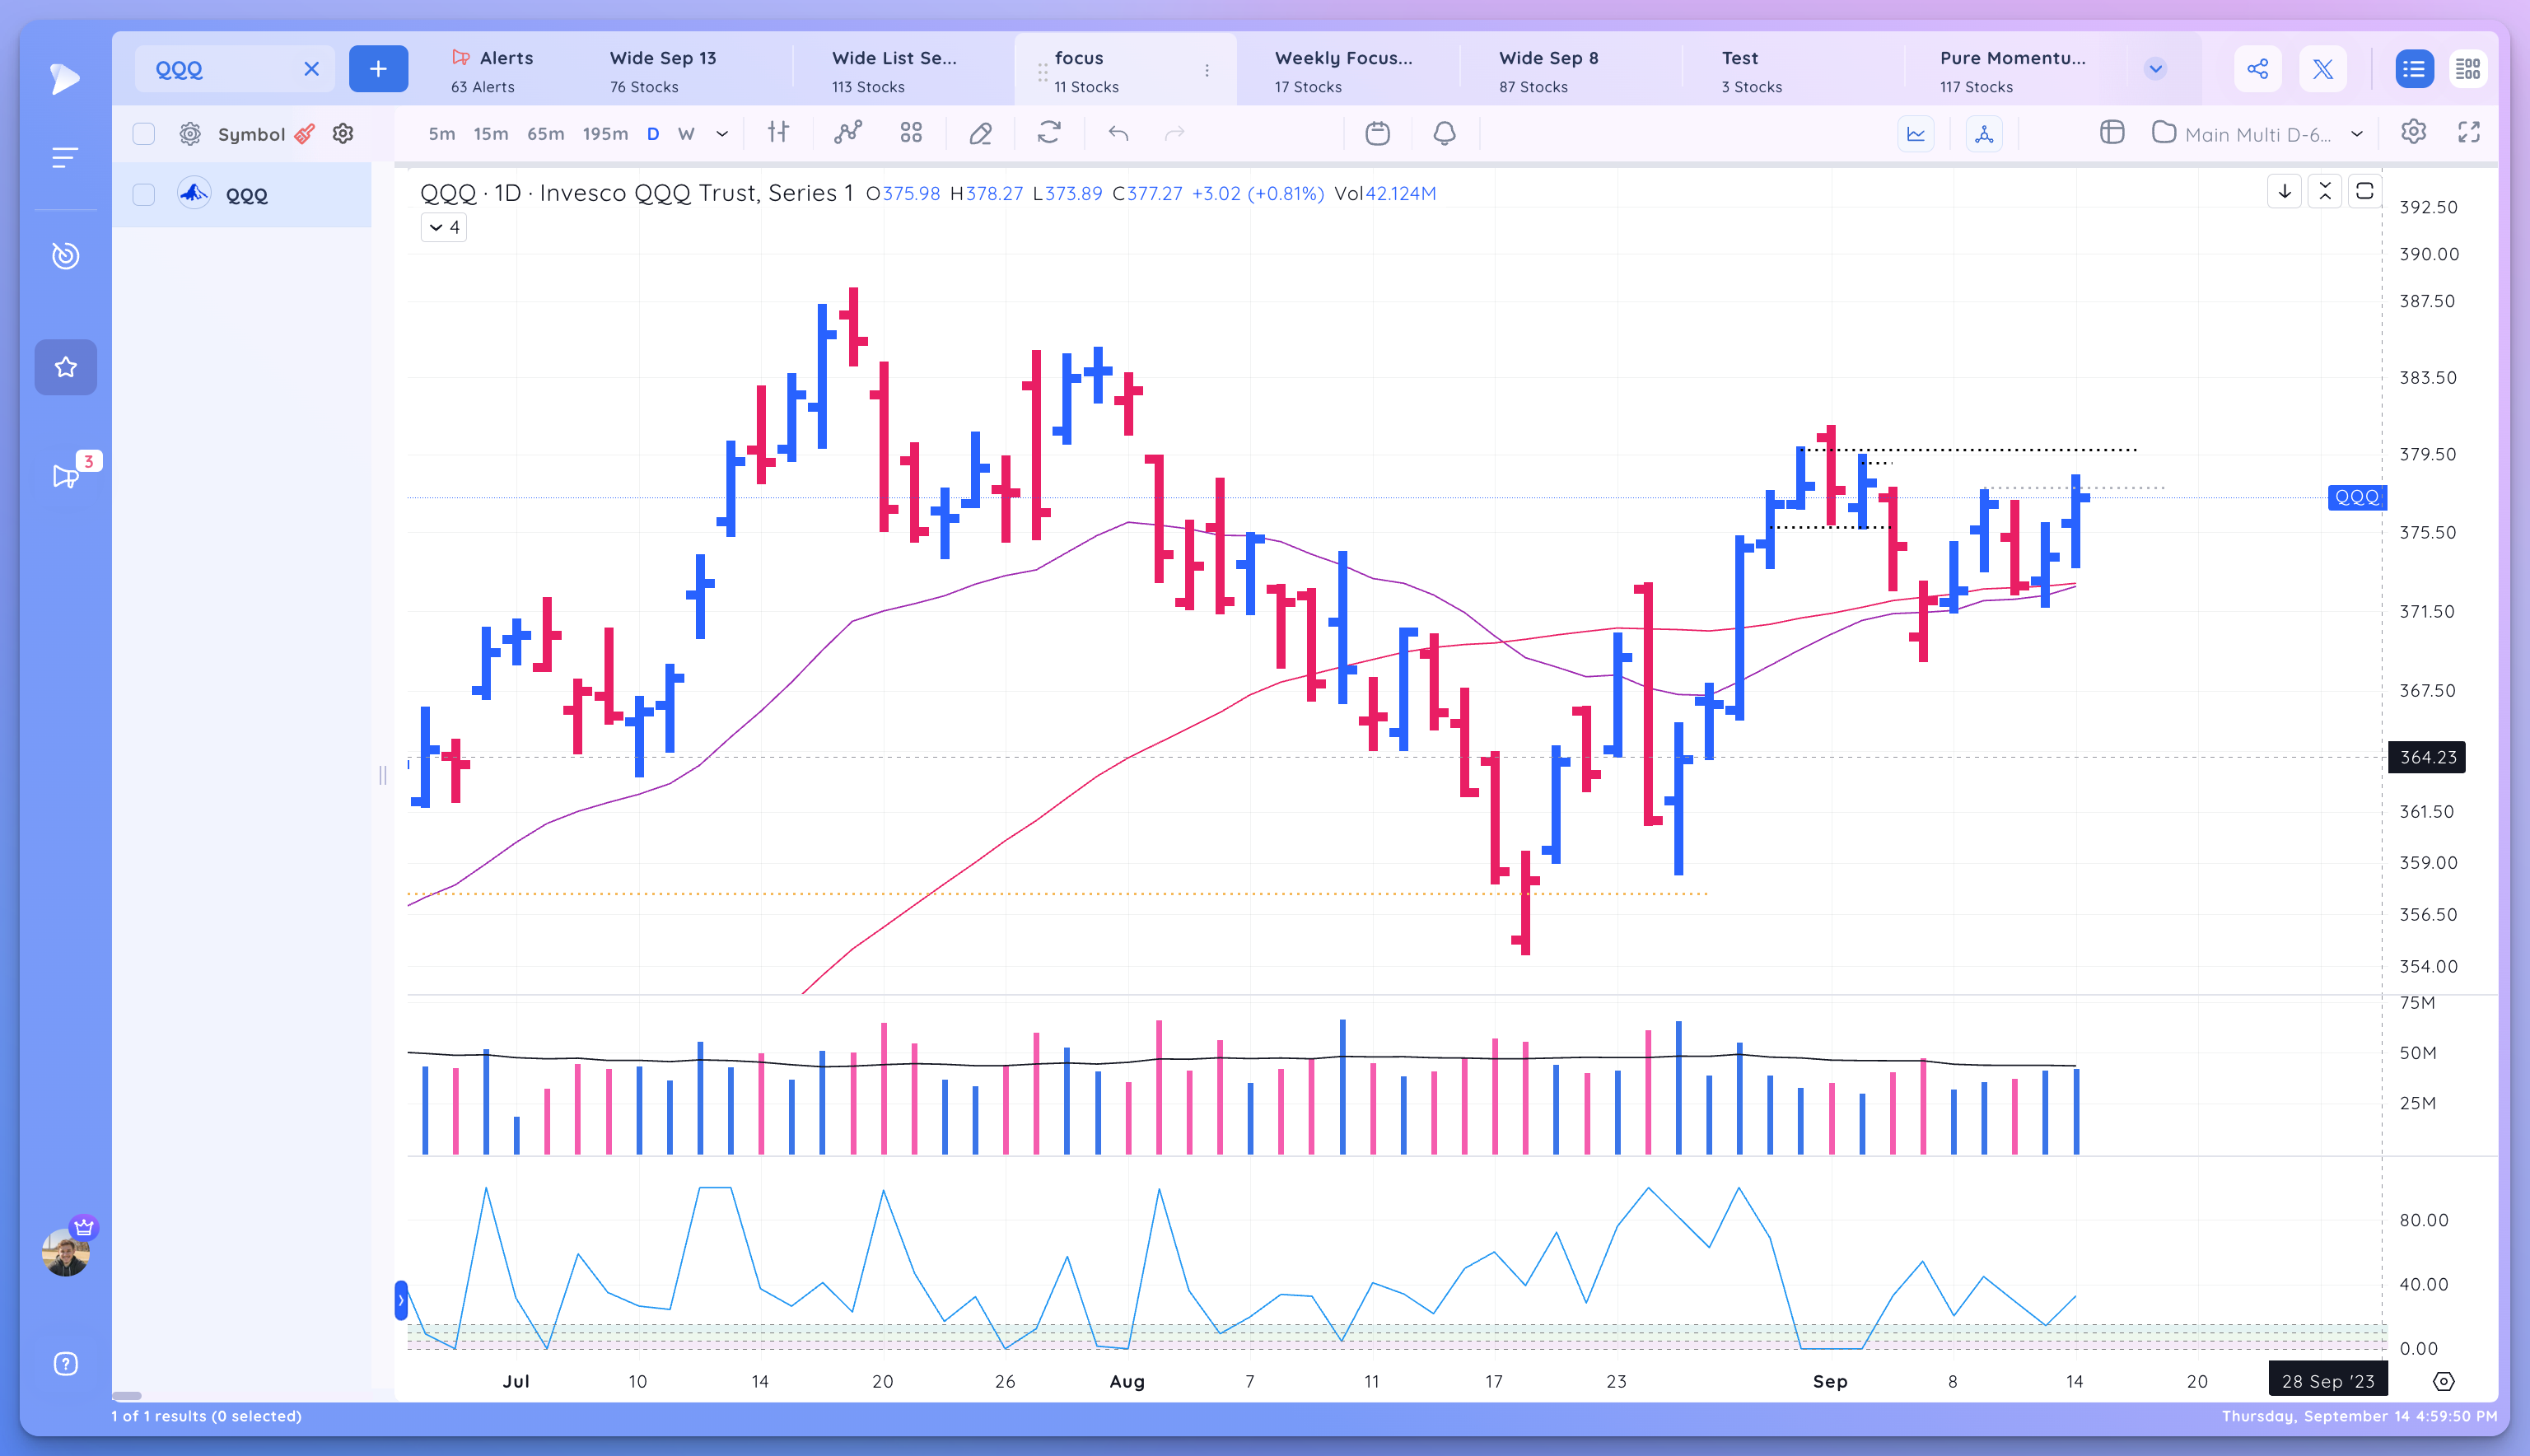Viewport: 2530px width, 1456px height.
Task: Open the help question mark icon
Action: pyautogui.click(x=65, y=1364)
